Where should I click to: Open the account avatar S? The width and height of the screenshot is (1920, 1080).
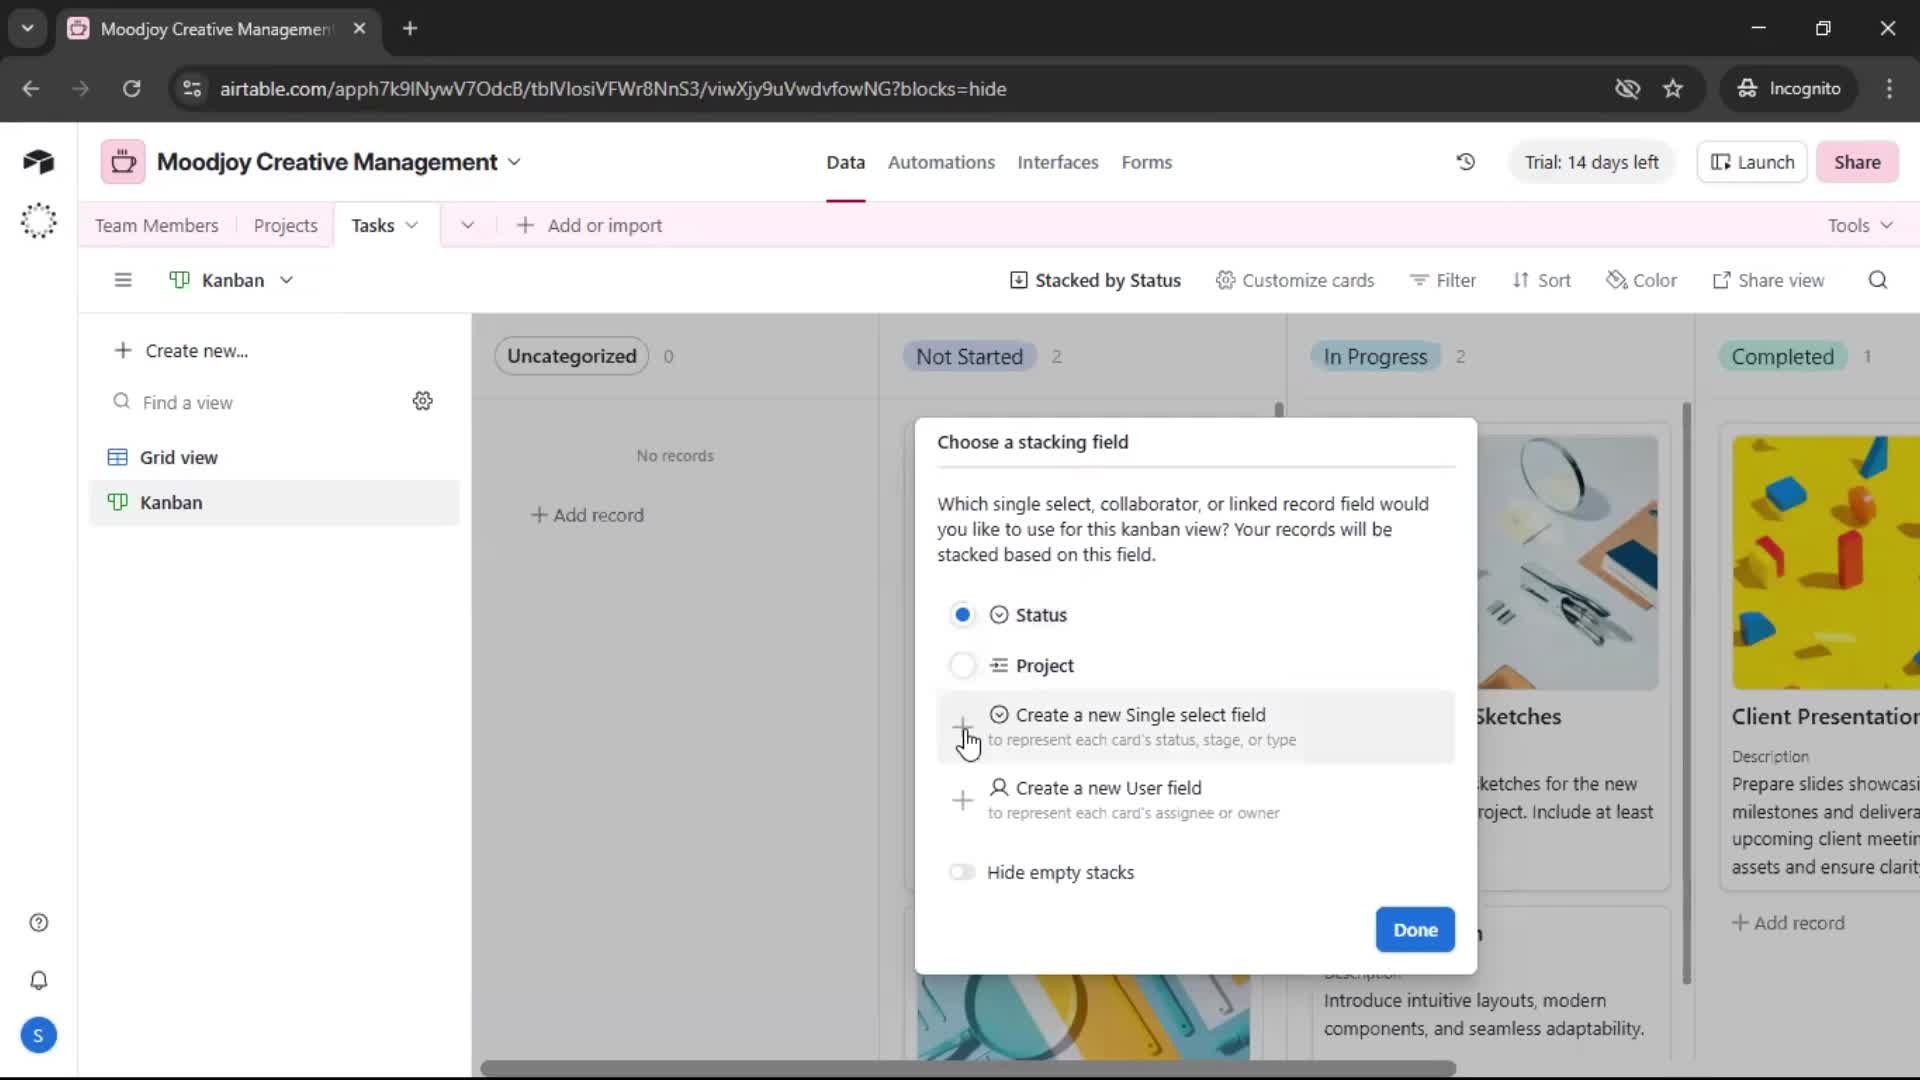pos(38,1035)
